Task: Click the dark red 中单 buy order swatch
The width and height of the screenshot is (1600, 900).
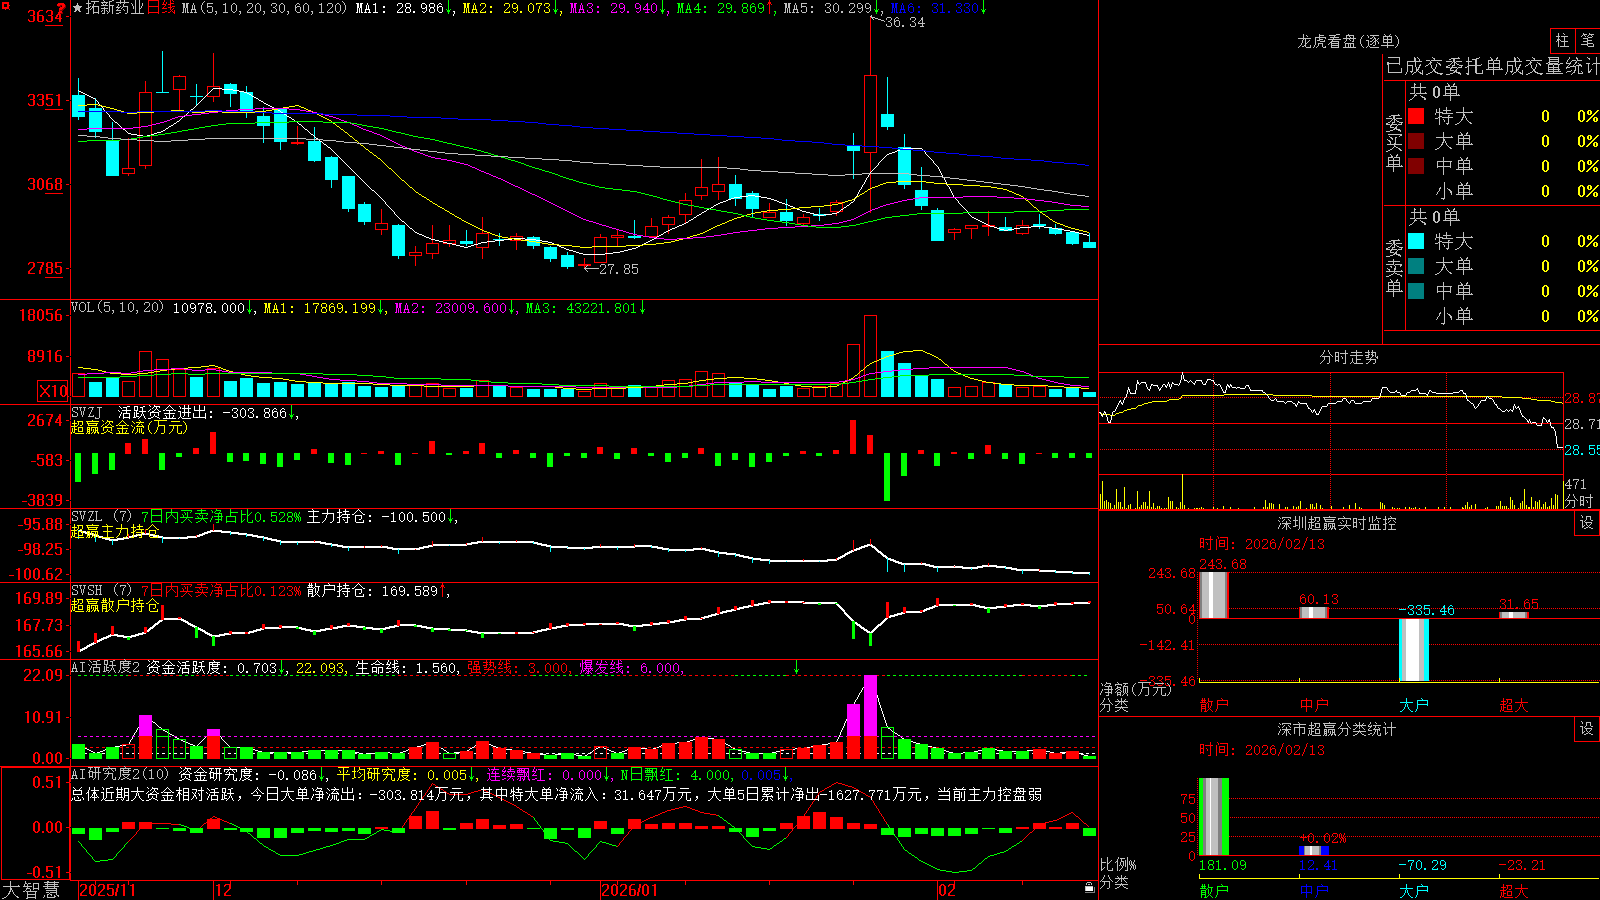Action: [1416, 166]
